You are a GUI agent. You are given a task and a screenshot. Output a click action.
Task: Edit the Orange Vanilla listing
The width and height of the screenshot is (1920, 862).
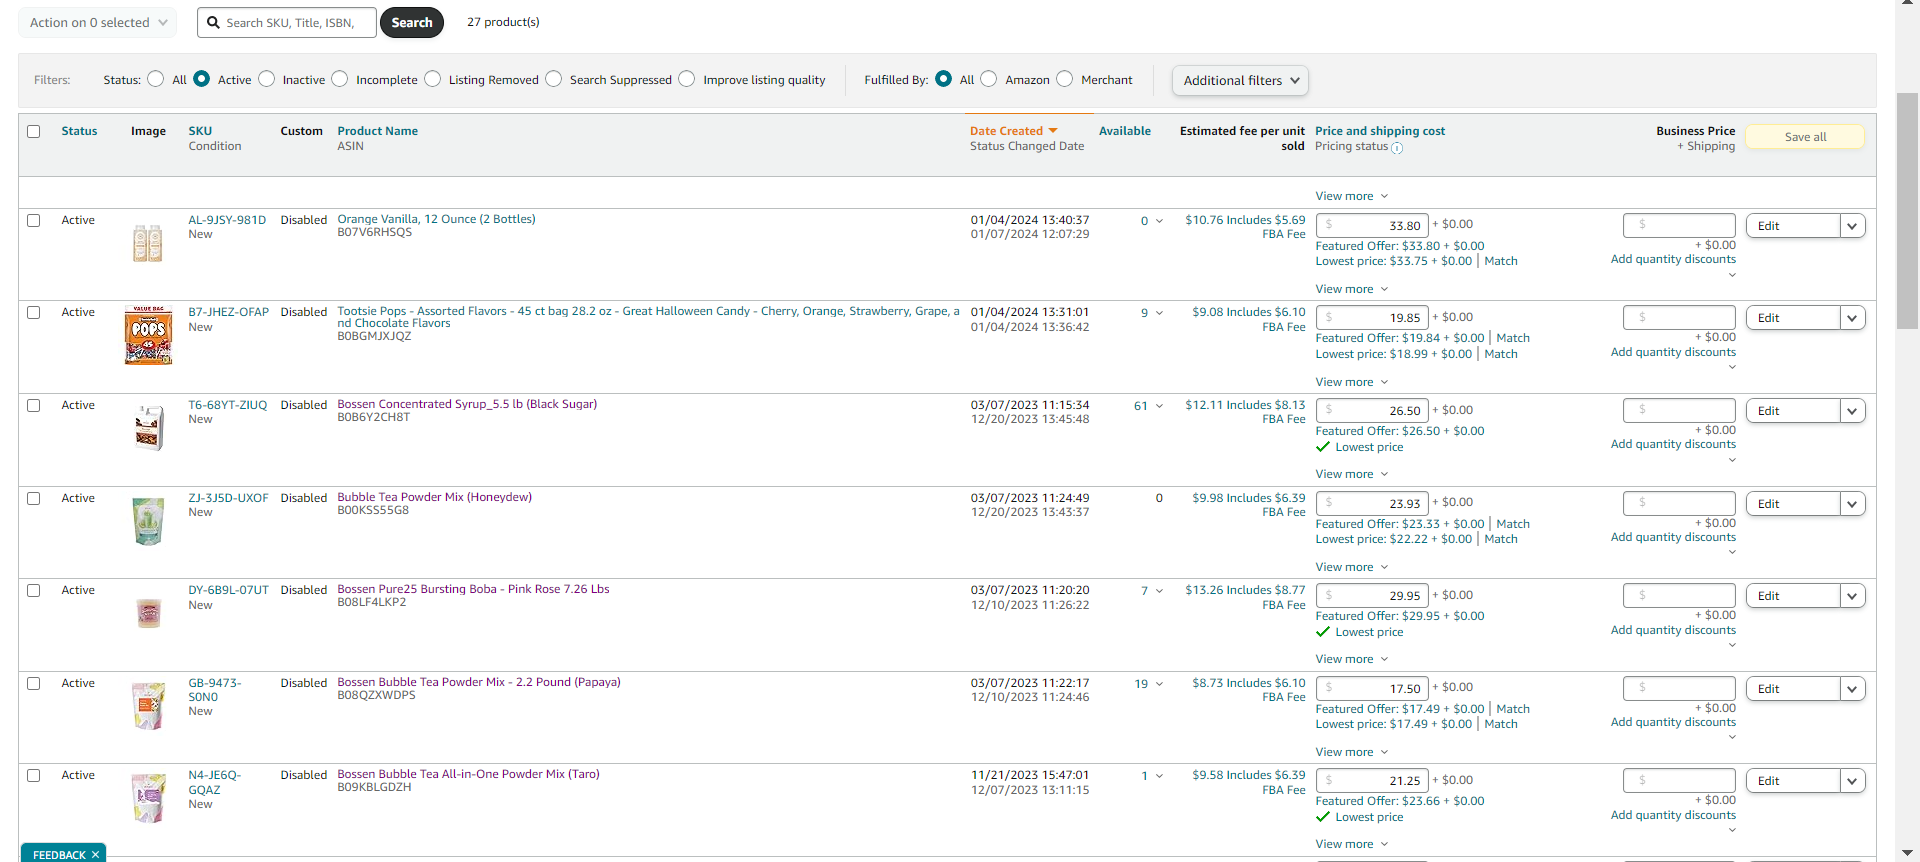pos(1793,226)
